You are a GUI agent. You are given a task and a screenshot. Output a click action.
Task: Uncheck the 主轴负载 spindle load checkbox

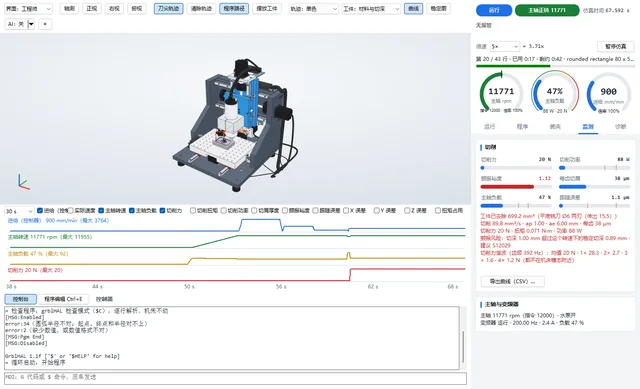(131, 211)
